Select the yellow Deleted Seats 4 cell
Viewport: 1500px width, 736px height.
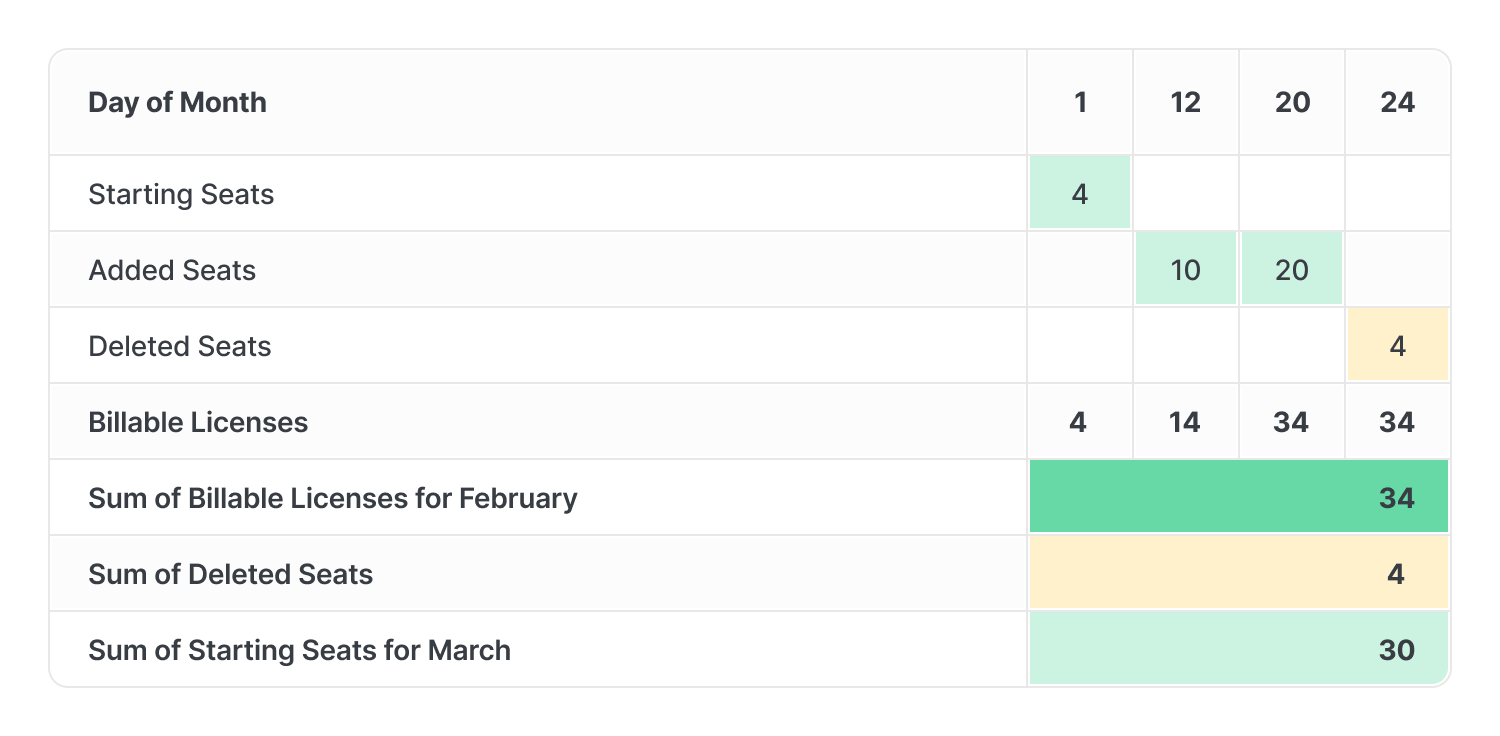point(1398,345)
